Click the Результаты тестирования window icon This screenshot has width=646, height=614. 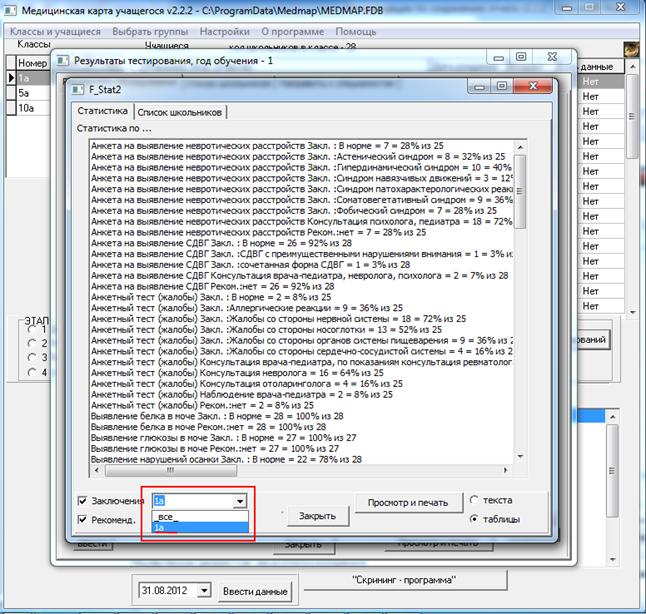point(63,61)
